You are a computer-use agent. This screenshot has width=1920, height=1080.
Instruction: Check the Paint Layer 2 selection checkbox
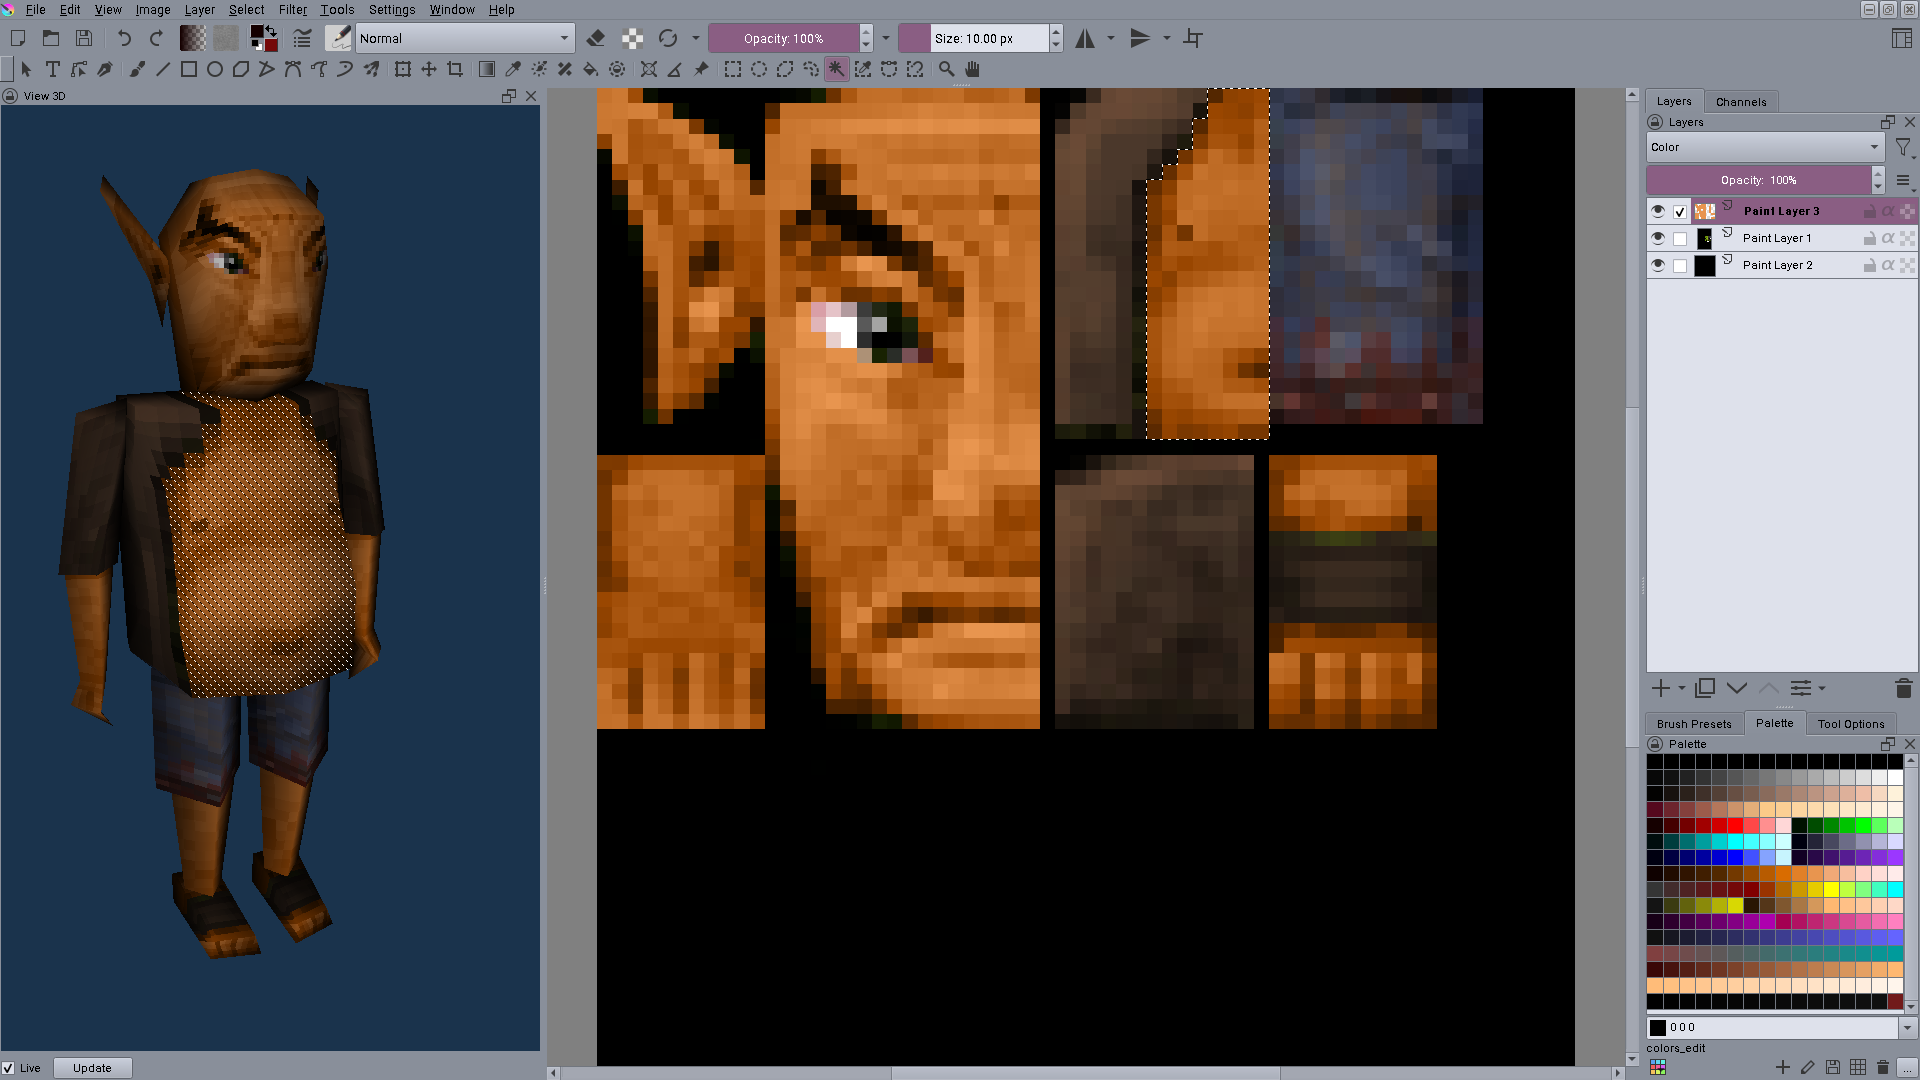[1680, 266]
